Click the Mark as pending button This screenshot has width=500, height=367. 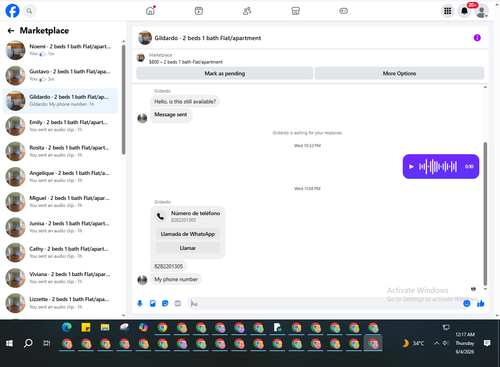pos(225,73)
